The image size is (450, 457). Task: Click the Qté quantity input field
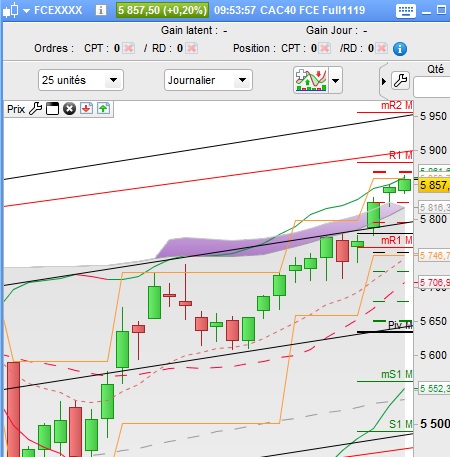pyautogui.click(x=432, y=87)
